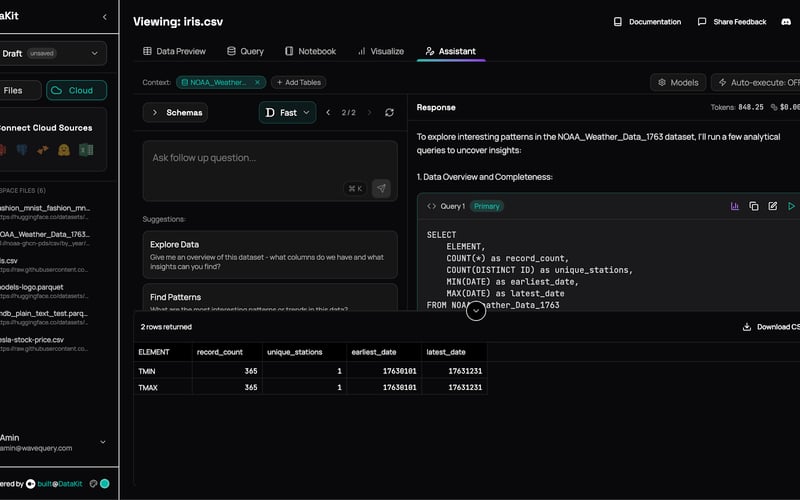Click the Excel green cloud source icon

coord(86,150)
